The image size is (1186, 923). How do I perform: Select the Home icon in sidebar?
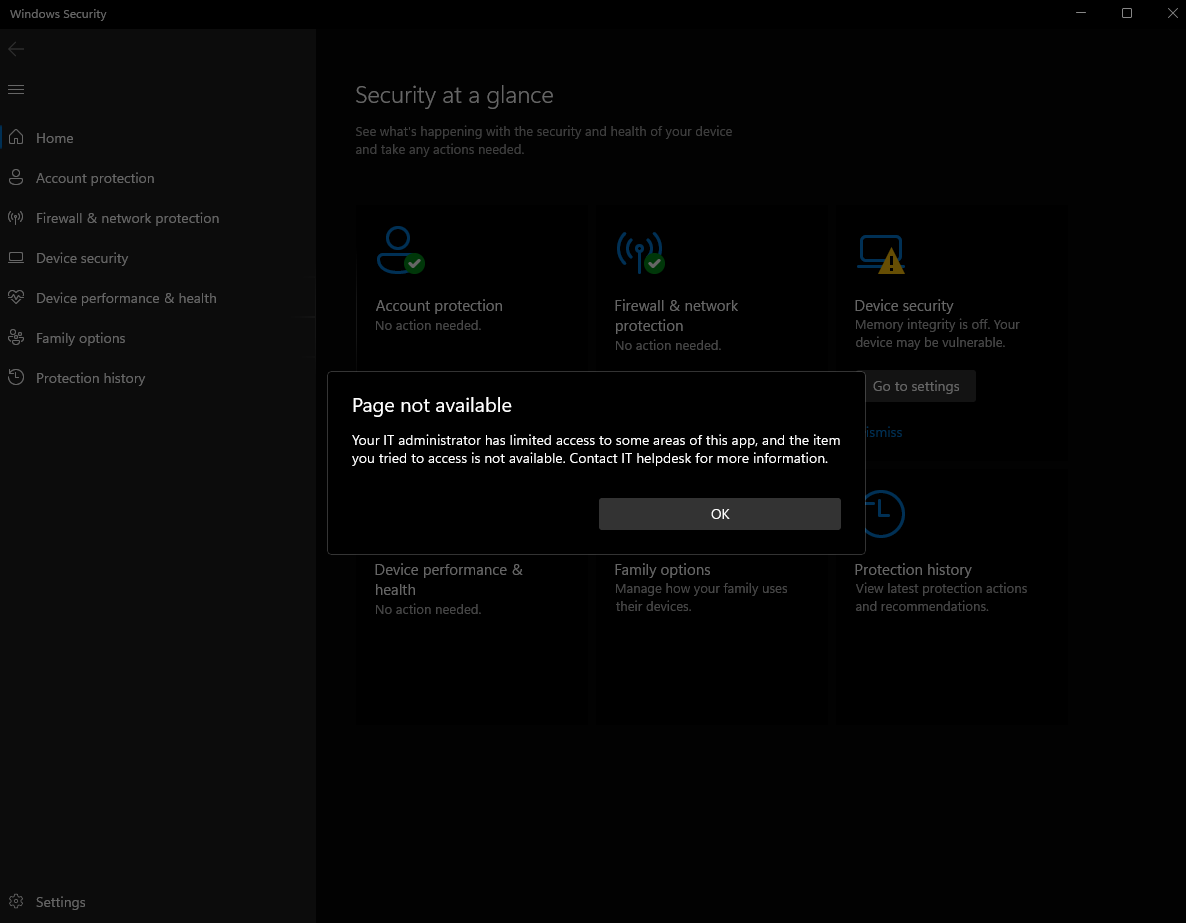click(x=16, y=137)
